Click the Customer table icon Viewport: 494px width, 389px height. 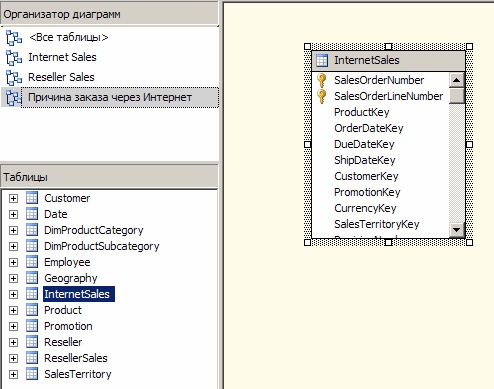(32, 198)
